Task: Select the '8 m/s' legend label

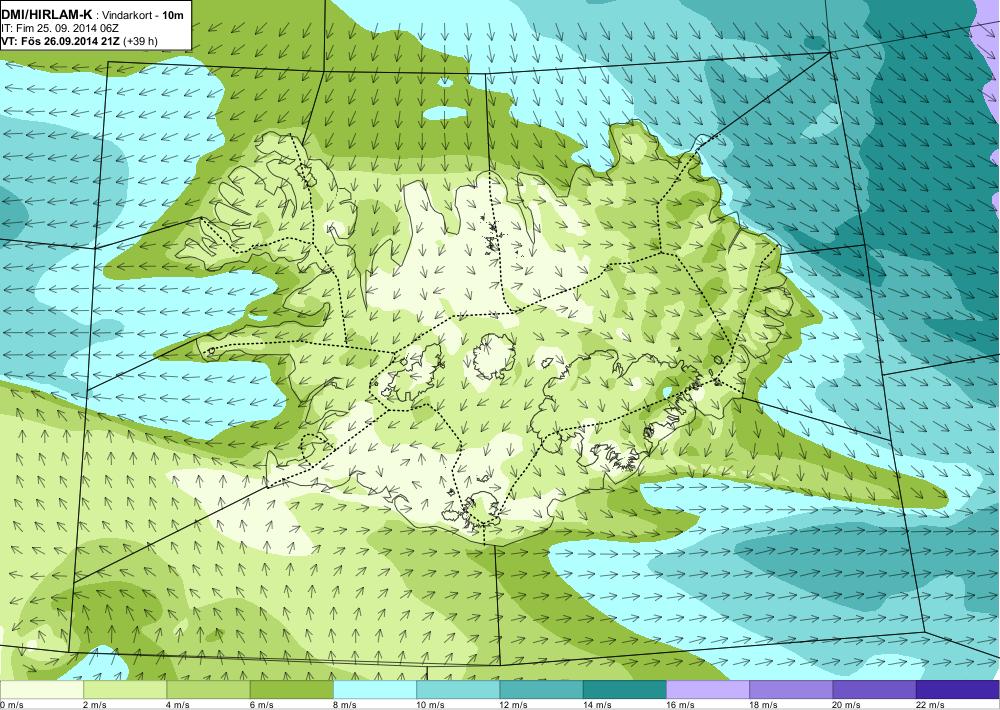Action: 344,705
